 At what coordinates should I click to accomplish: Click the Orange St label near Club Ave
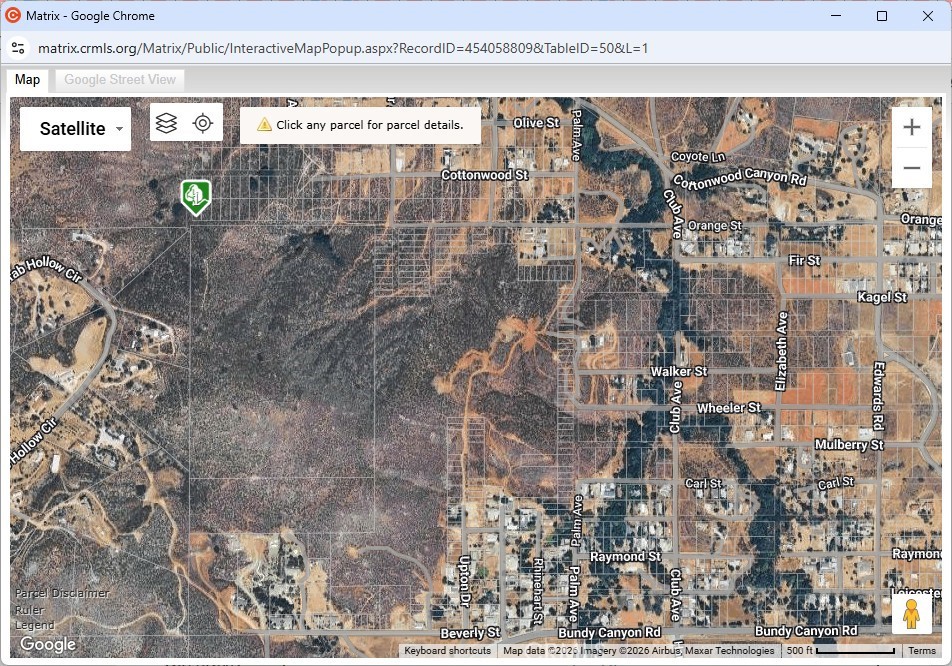click(715, 226)
